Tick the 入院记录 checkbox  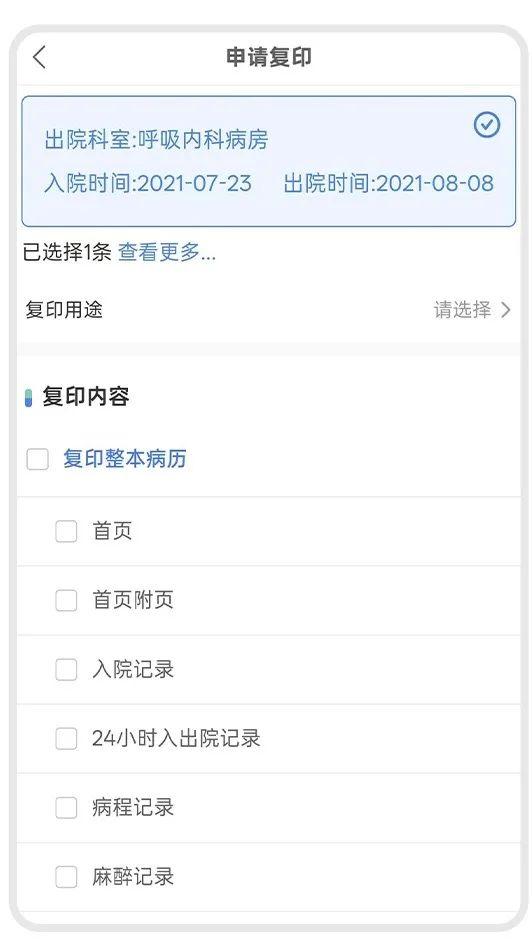(x=66, y=669)
